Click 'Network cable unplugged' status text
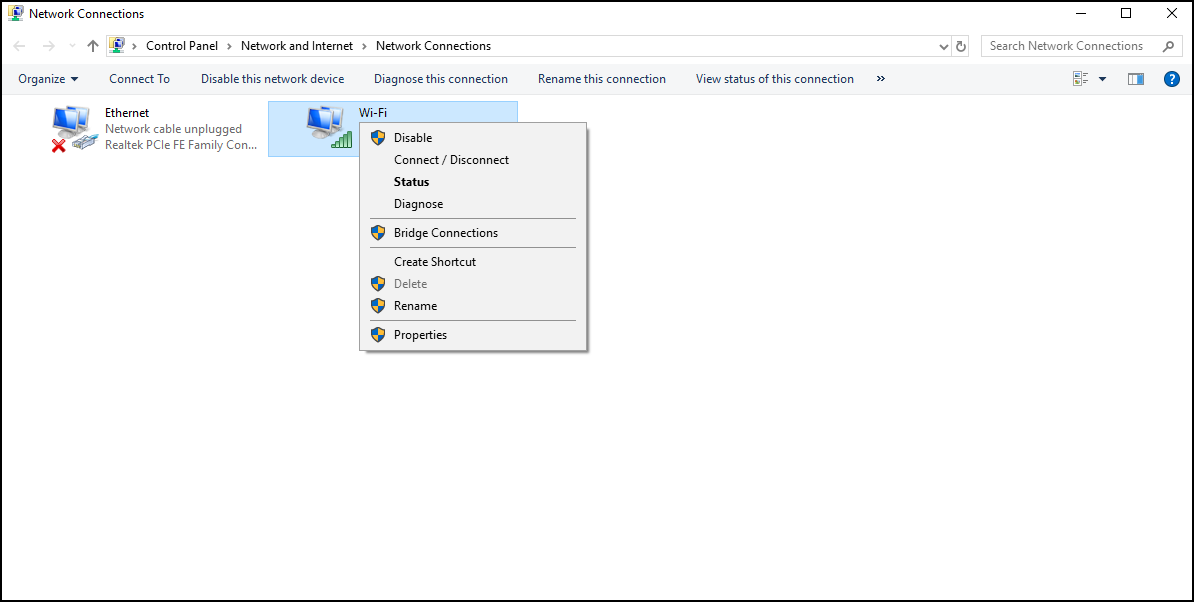The width and height of the screenshot is (1194, 602). (x=174, y=129)
